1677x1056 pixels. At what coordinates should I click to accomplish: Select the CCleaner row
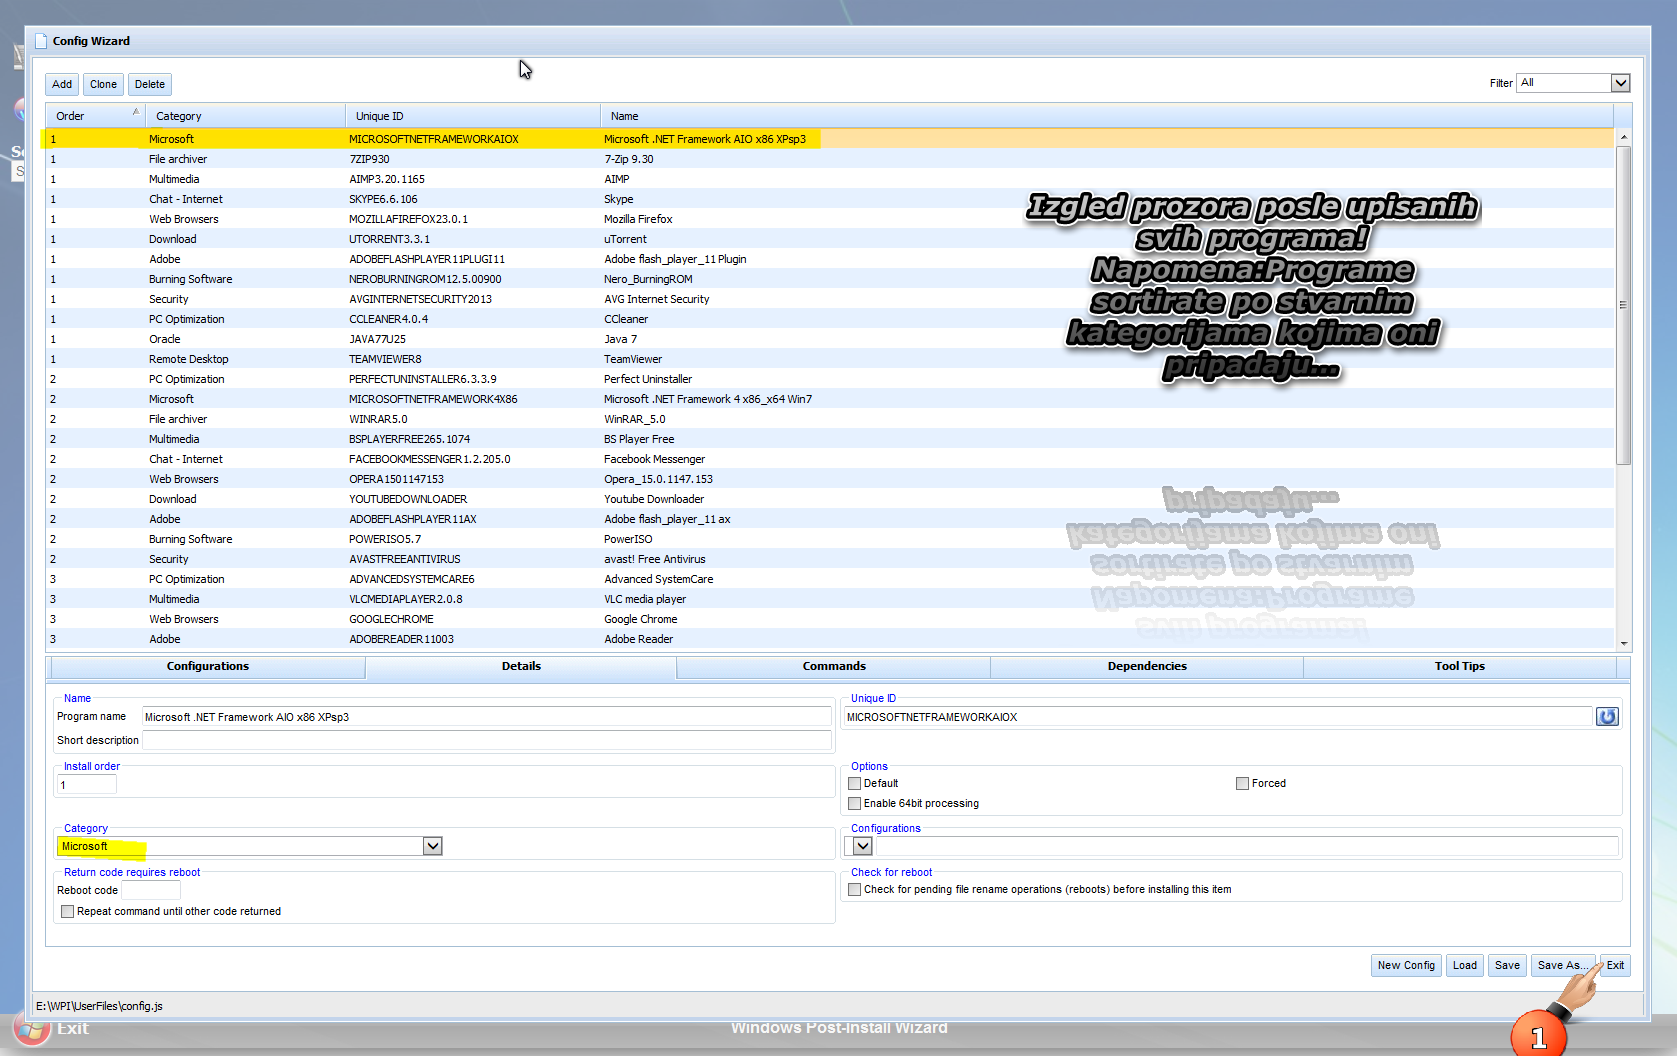tap(830, 319)
